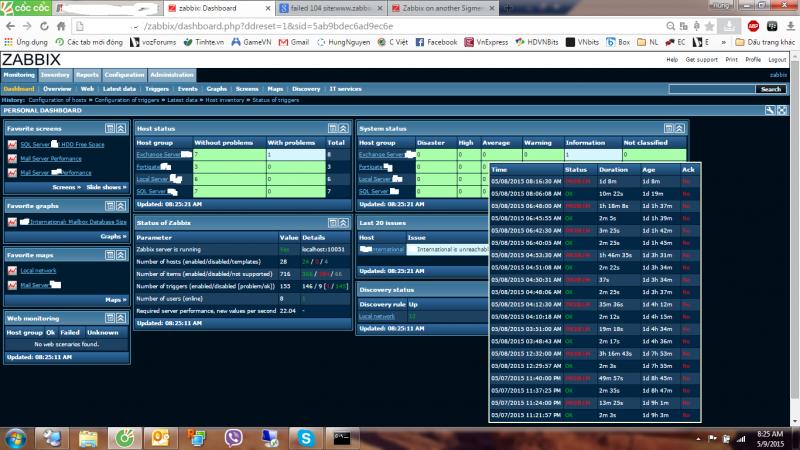Open the Get support link

[x=702, y=60]
